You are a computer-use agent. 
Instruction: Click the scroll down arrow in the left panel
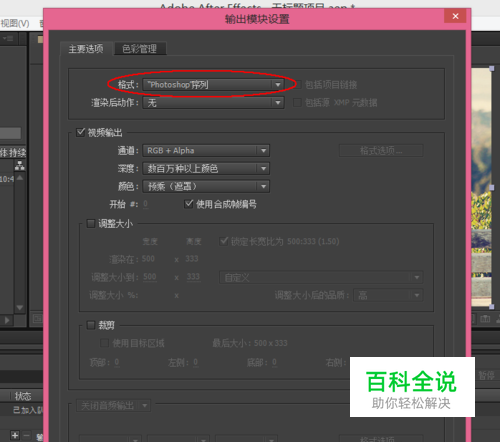[20, 307]
